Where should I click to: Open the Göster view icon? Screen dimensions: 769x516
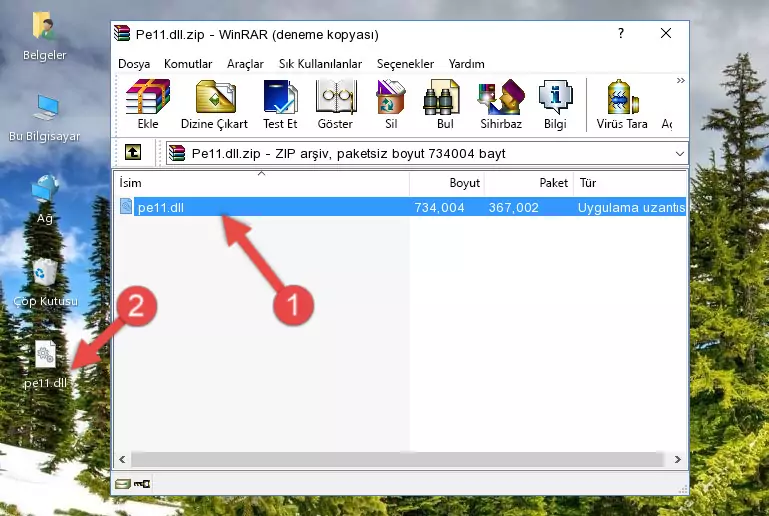point(335,104)
